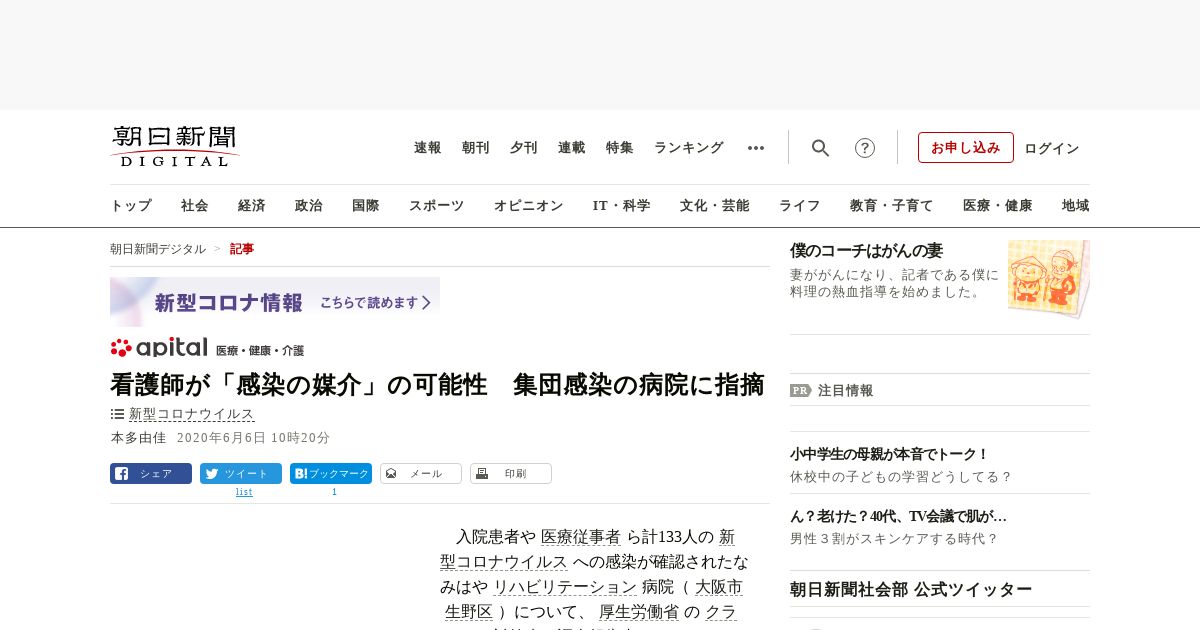Screen dimensions: 1200x630
Task: Click 厚生労働省 keyword link
Action: tap(639, 612)
